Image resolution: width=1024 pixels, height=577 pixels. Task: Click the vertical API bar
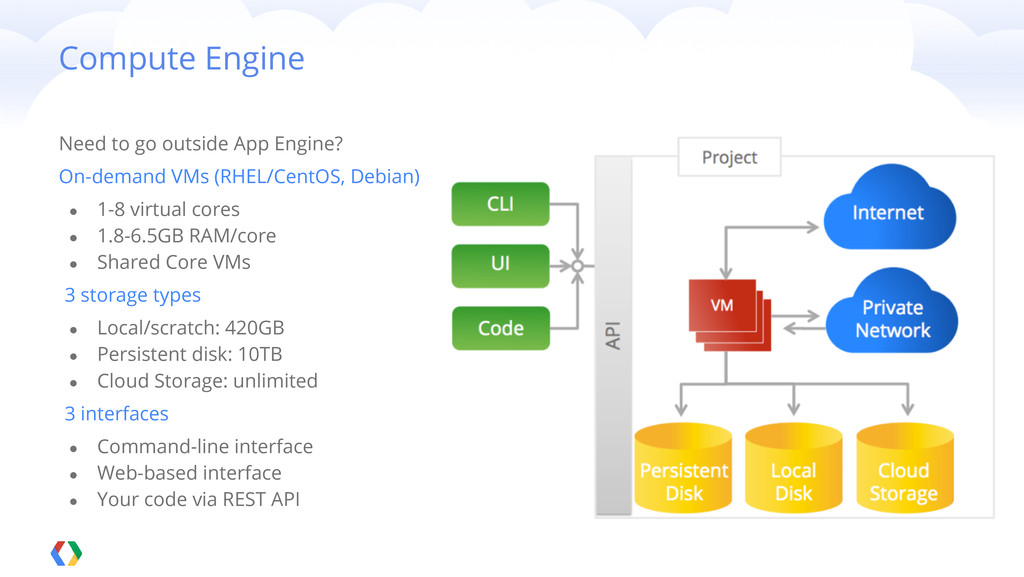pos(613,336)
